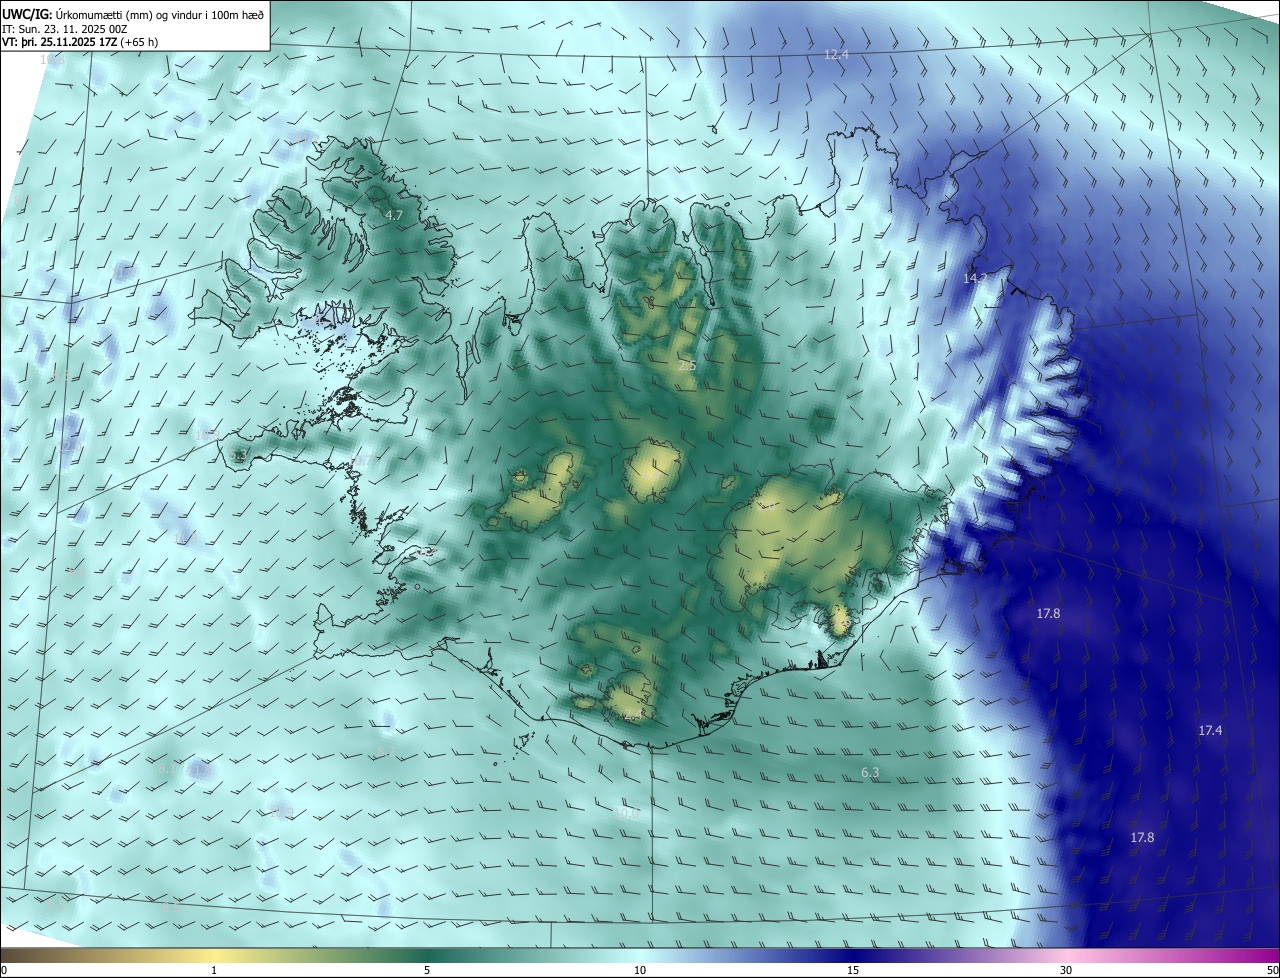This screenshot has height=978, width=1280.
Task: Click the 4.7 value label
Action: tap(394, 215)
